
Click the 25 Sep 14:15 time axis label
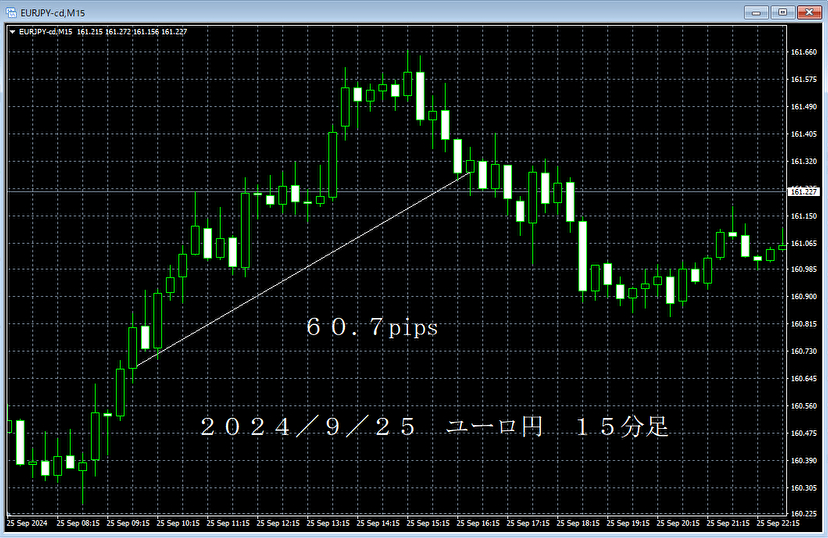click(x=378, y=523)
